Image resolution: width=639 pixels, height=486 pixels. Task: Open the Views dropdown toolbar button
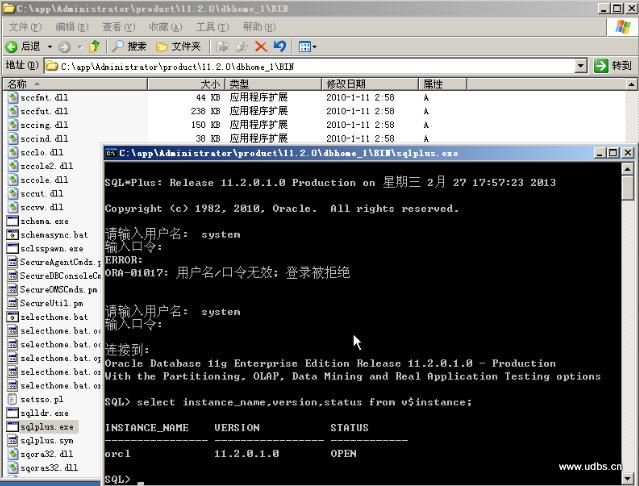(x=307, y=46)
